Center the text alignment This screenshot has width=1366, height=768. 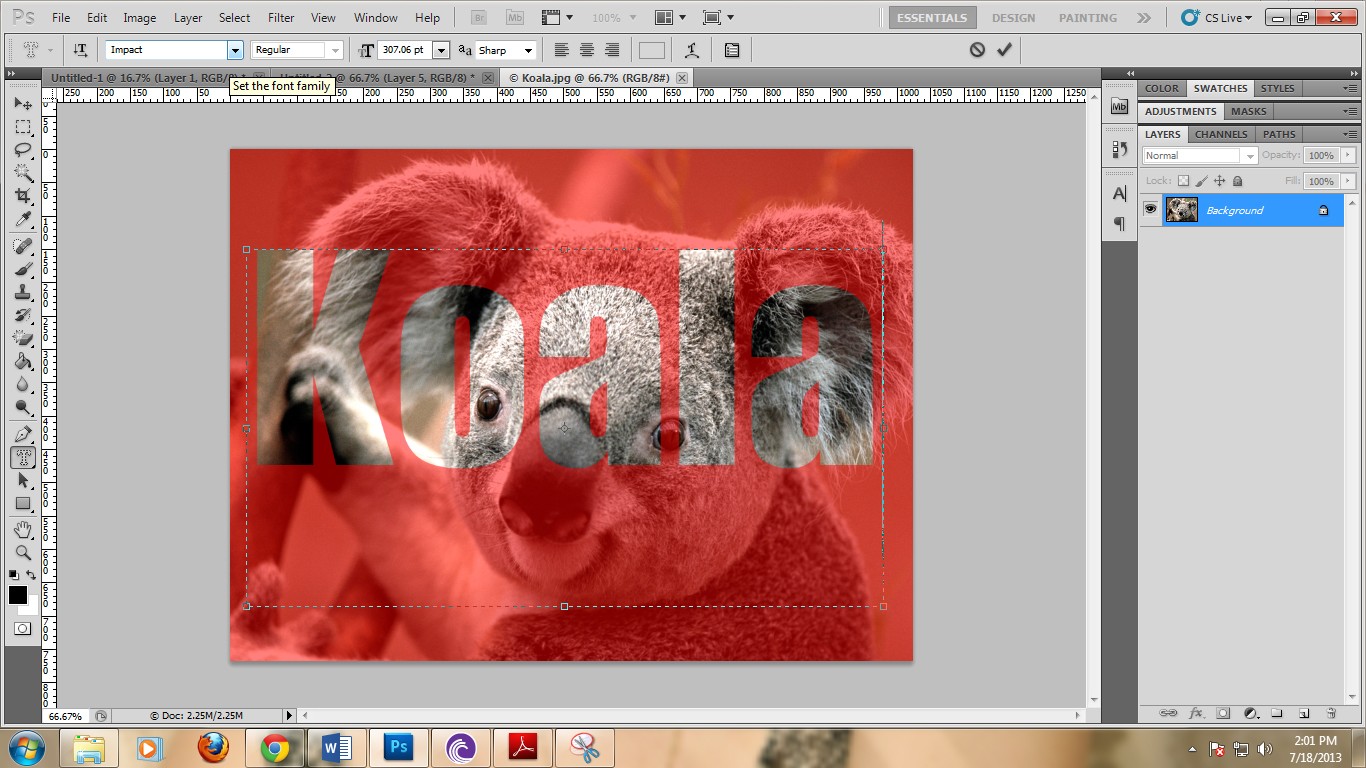pos(587,50)
